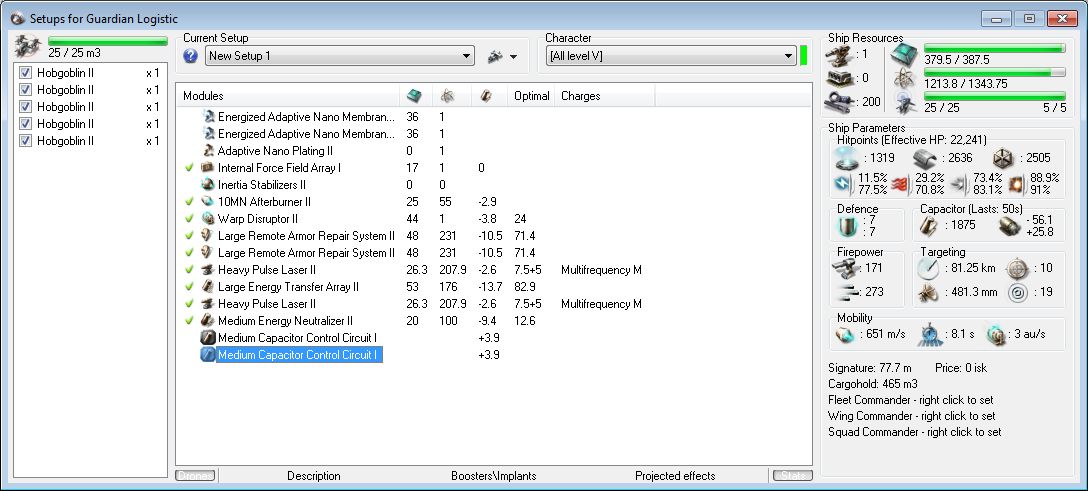Click the armor hitpoints icon showing 2636

tap(924, 158)
